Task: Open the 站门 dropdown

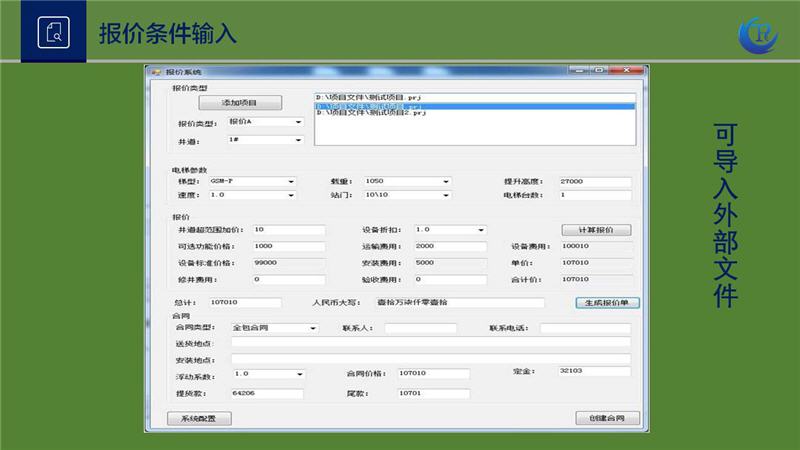Action: 445,196
